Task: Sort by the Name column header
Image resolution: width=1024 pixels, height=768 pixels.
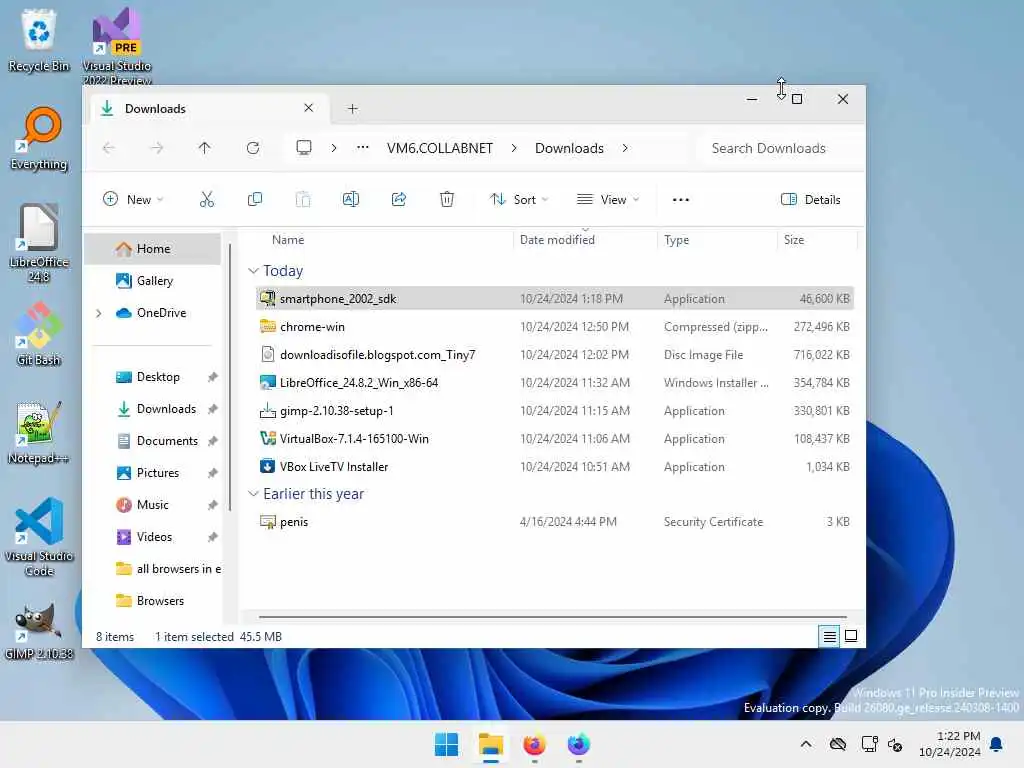Action: tap(288, 240)
